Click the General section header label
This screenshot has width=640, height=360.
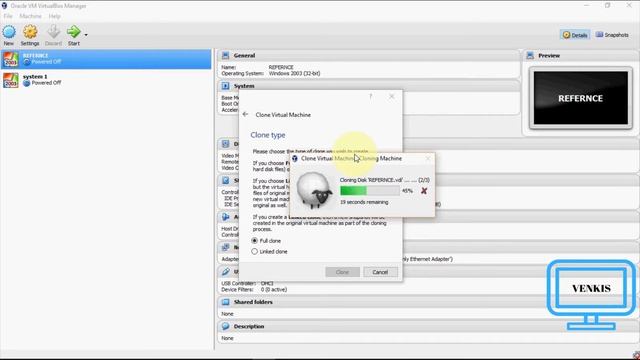click(244, 56)
